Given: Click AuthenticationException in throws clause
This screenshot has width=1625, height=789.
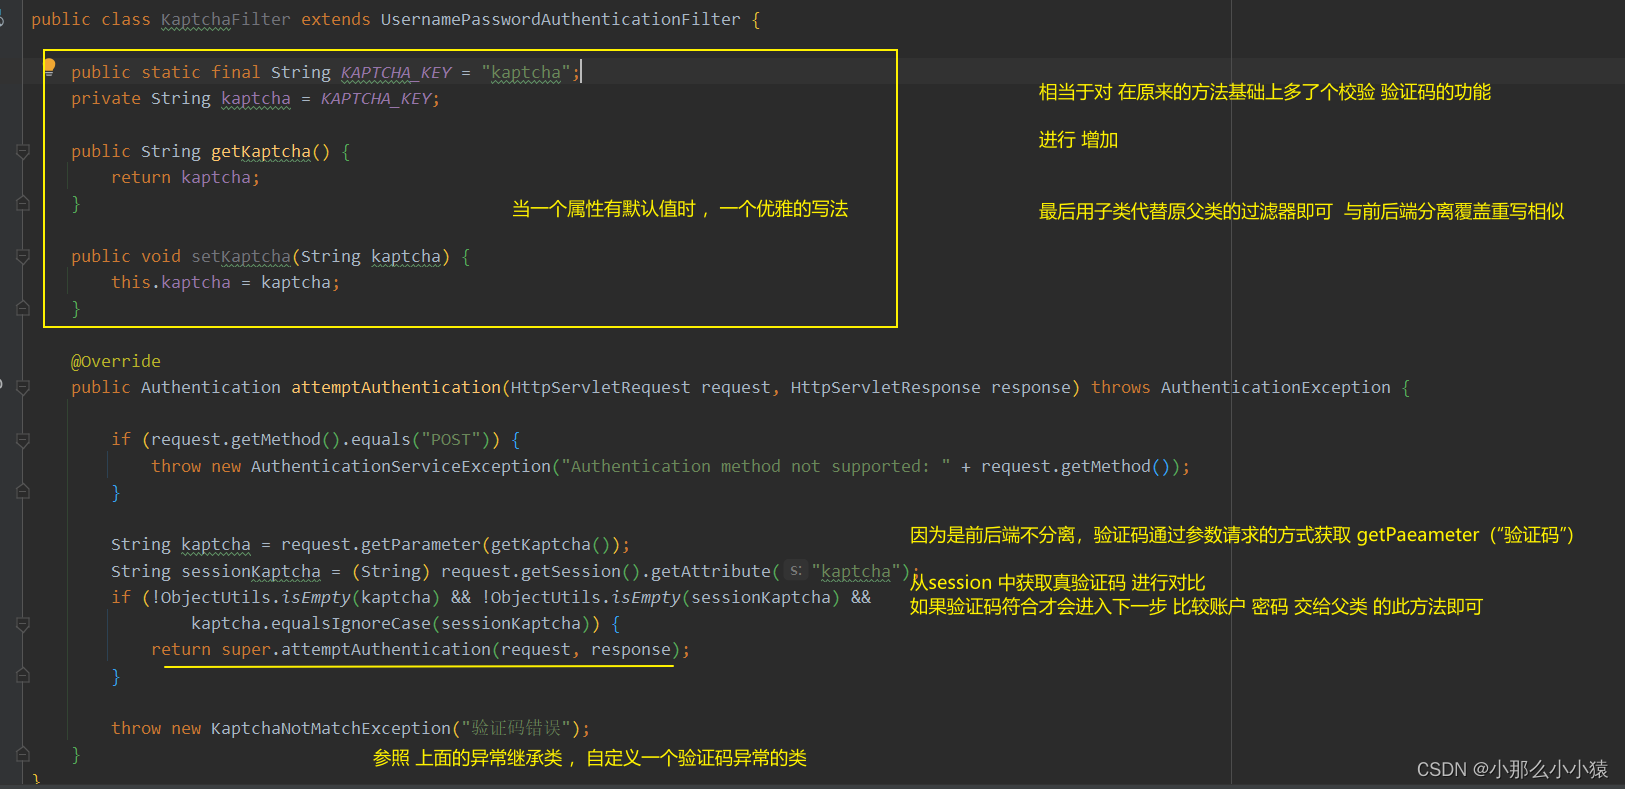Looking at the screenshot, I should pos(1276,387).
